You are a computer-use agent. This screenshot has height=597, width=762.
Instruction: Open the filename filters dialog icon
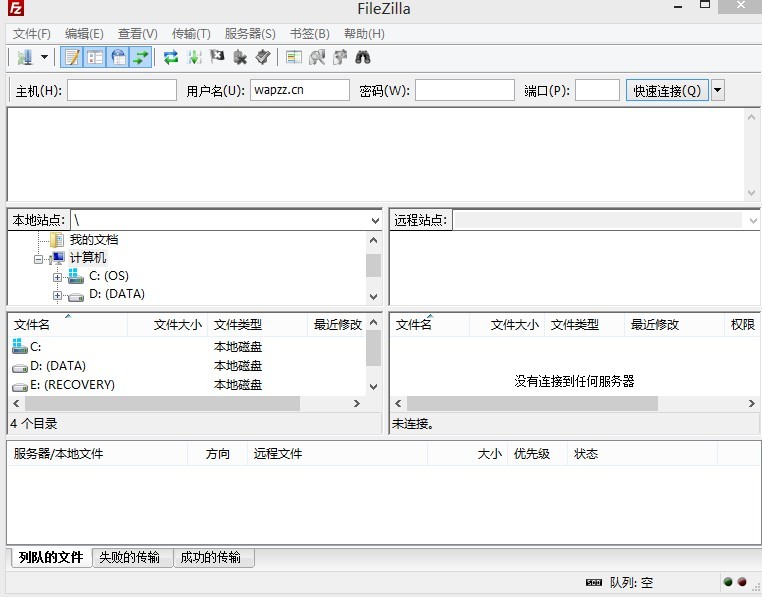pyautogui.click(x=294, y=57)
